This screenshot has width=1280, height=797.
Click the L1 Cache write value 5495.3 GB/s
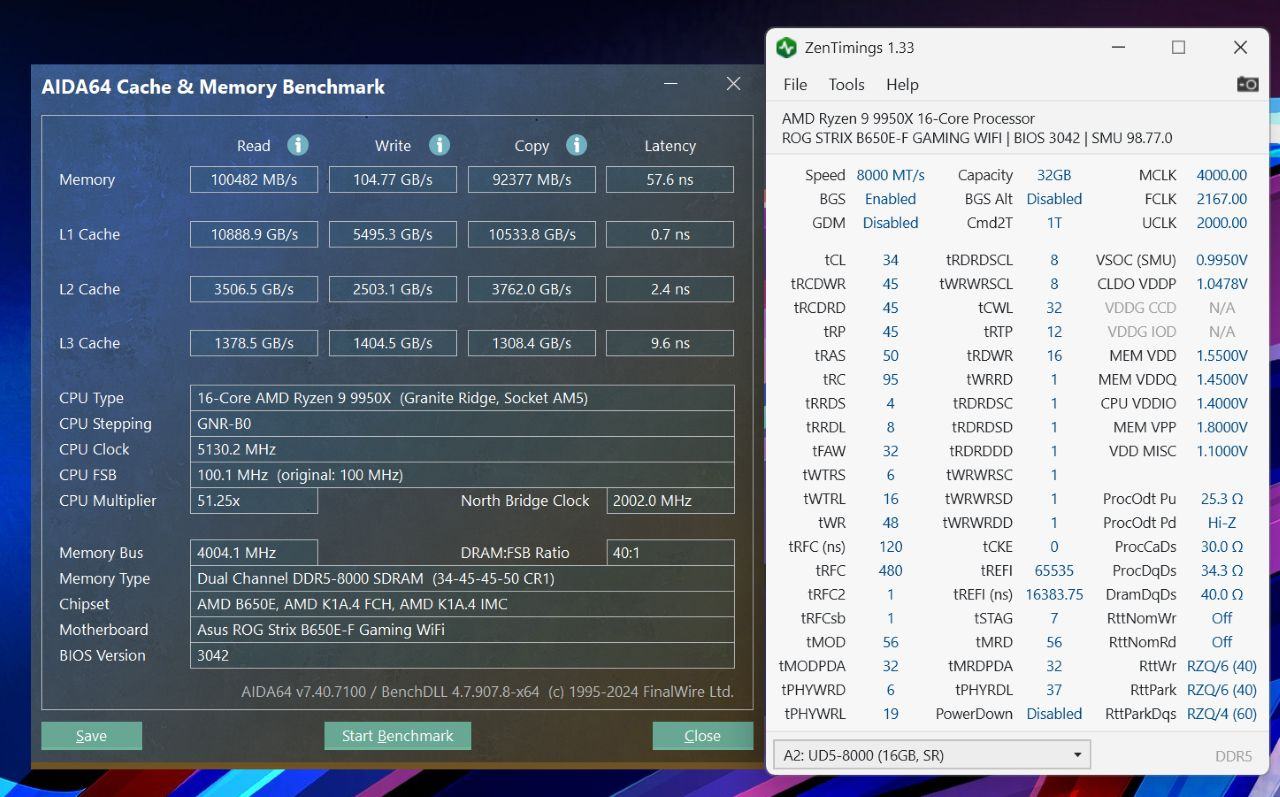(393, 235)
